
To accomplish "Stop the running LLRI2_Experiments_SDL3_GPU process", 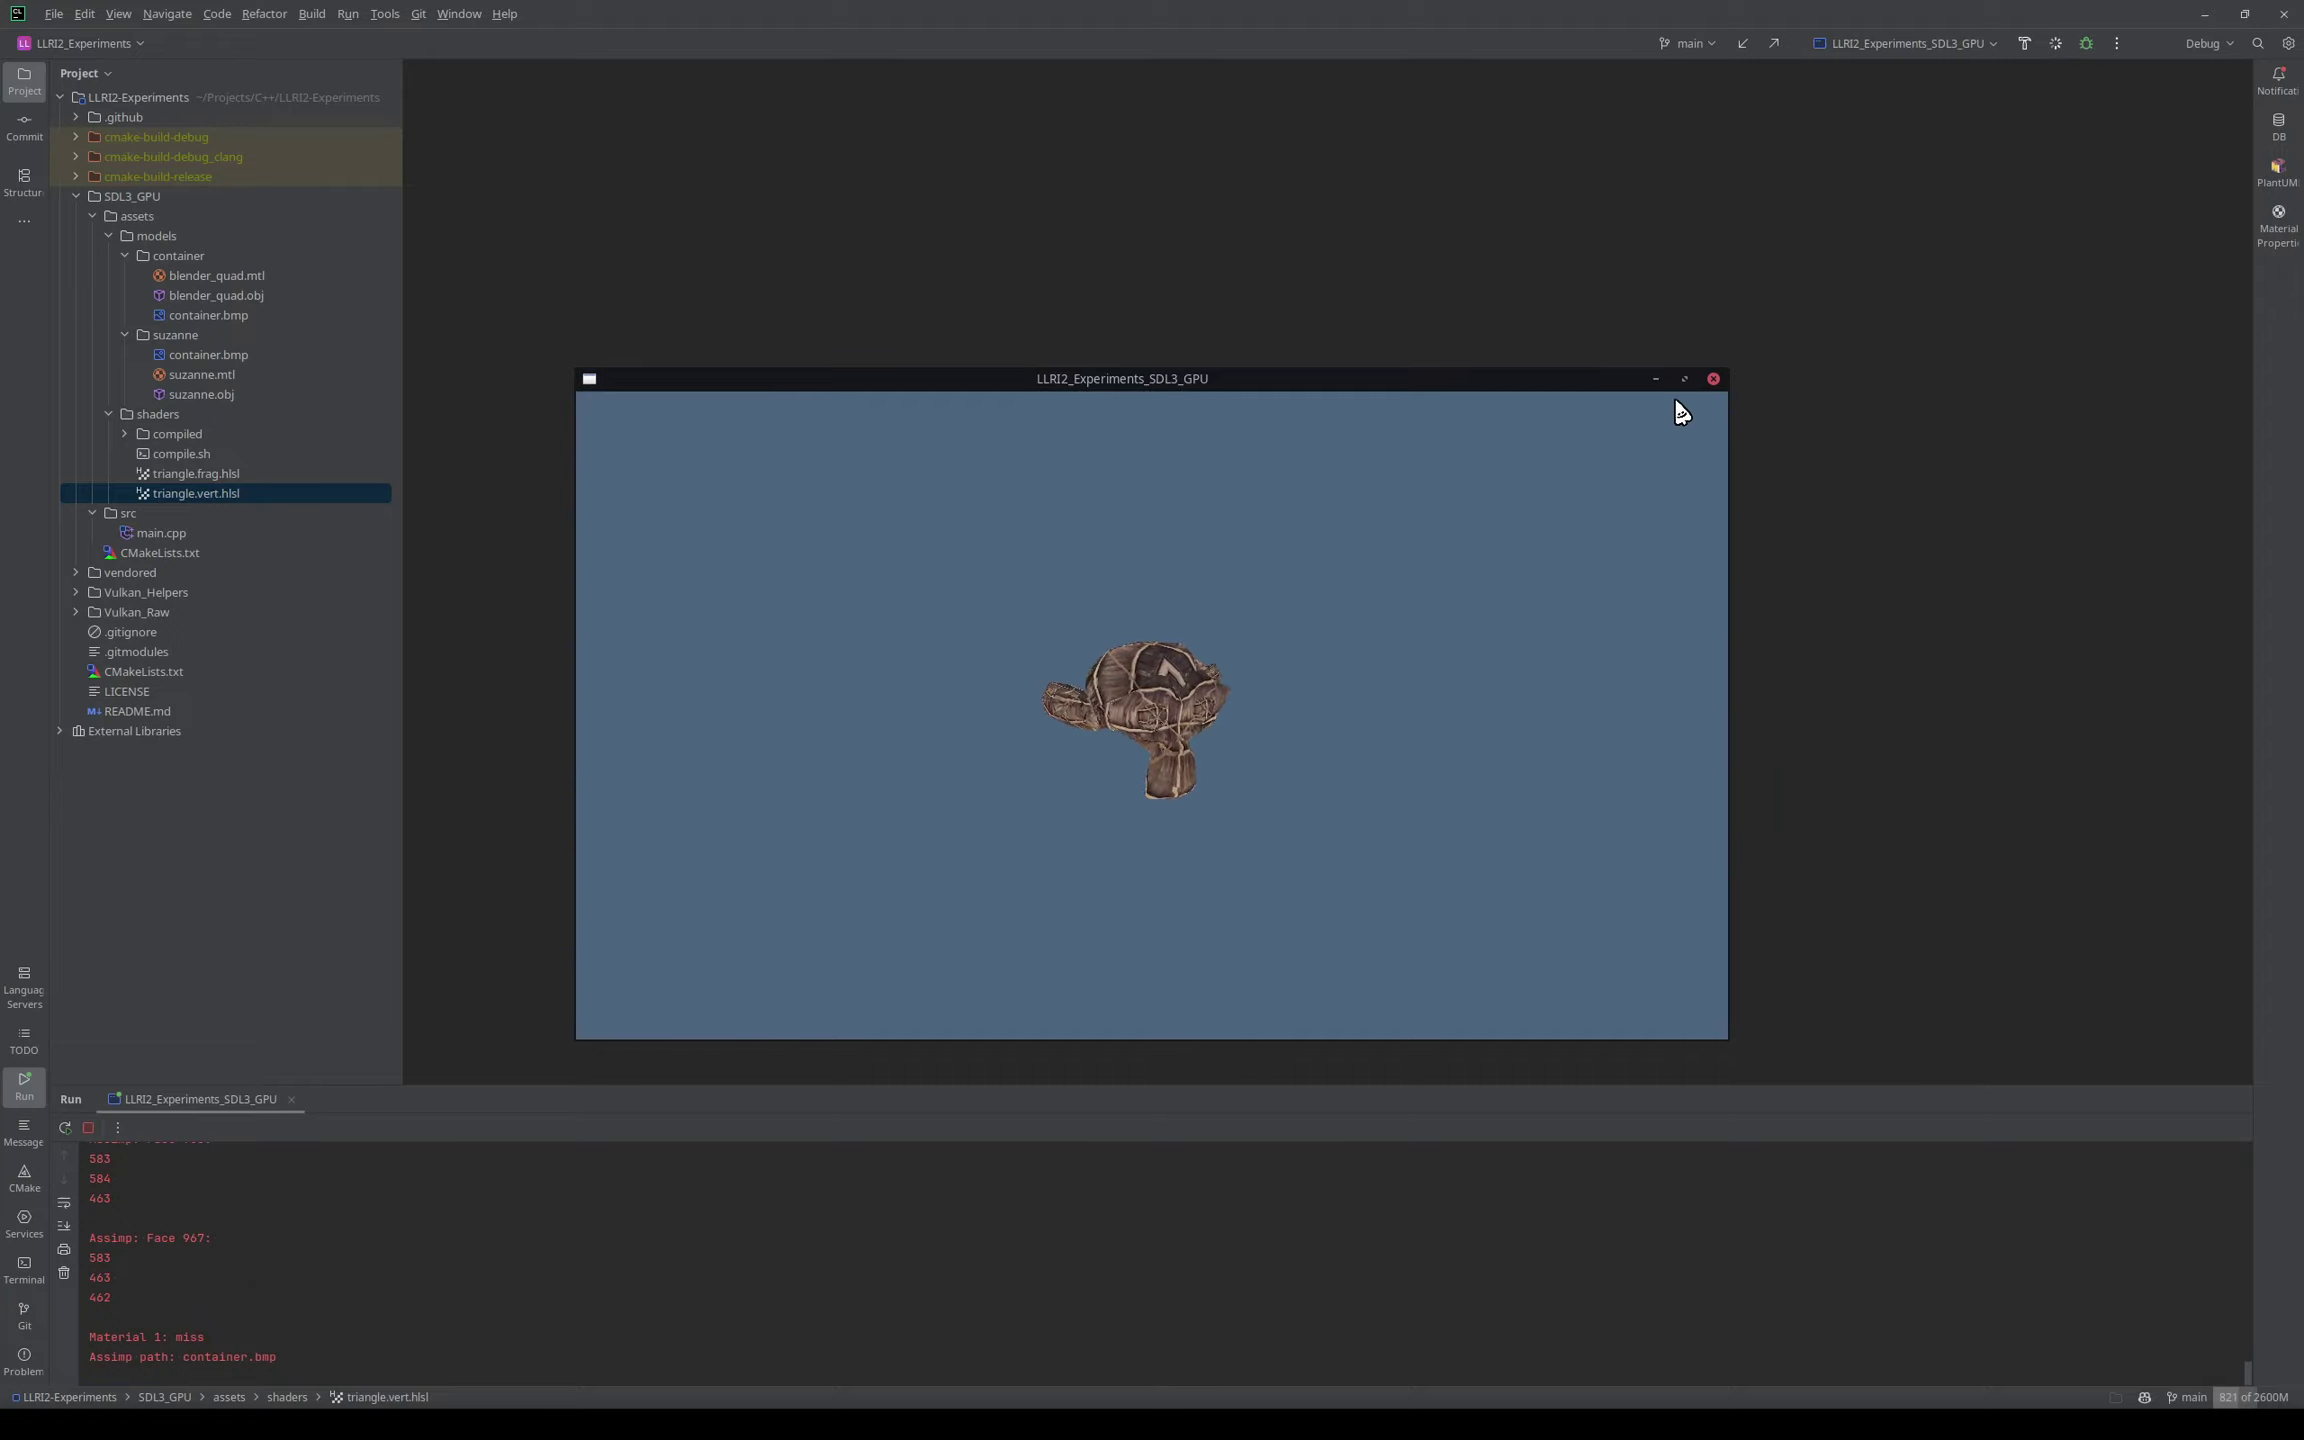I will coord(88,1128).
